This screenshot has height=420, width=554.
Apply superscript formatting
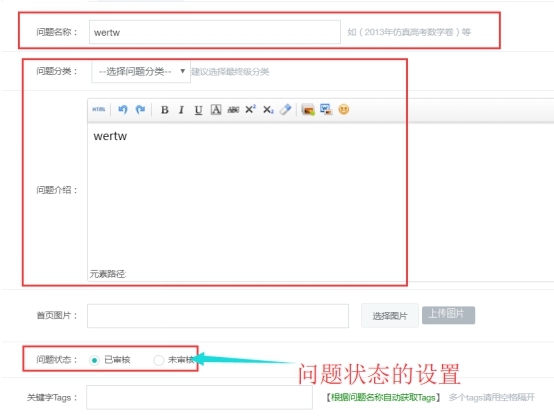pos(251,110)
